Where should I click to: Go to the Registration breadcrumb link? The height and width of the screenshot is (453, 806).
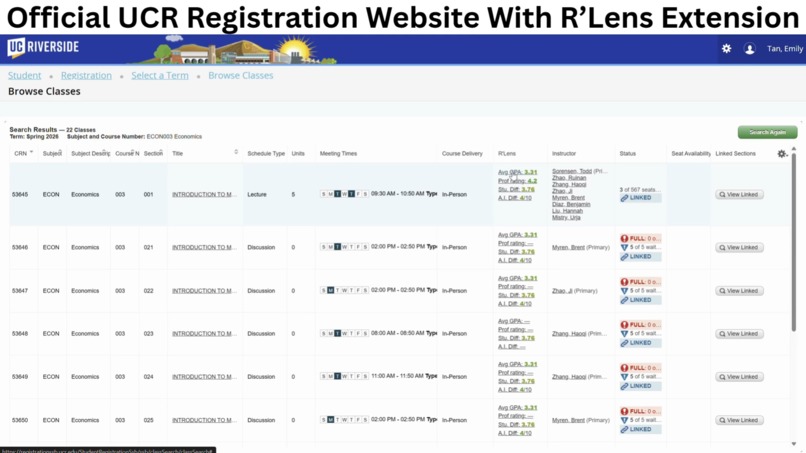click(86, 76)
